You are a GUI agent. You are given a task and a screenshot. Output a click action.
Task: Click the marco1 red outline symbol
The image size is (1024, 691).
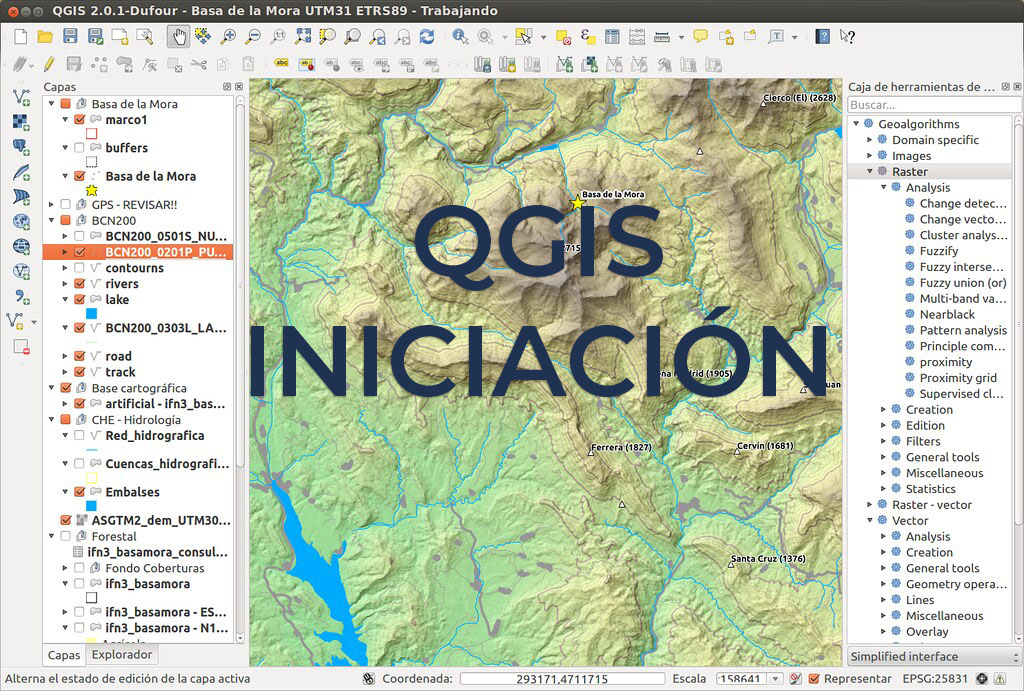tap(91, 133)
